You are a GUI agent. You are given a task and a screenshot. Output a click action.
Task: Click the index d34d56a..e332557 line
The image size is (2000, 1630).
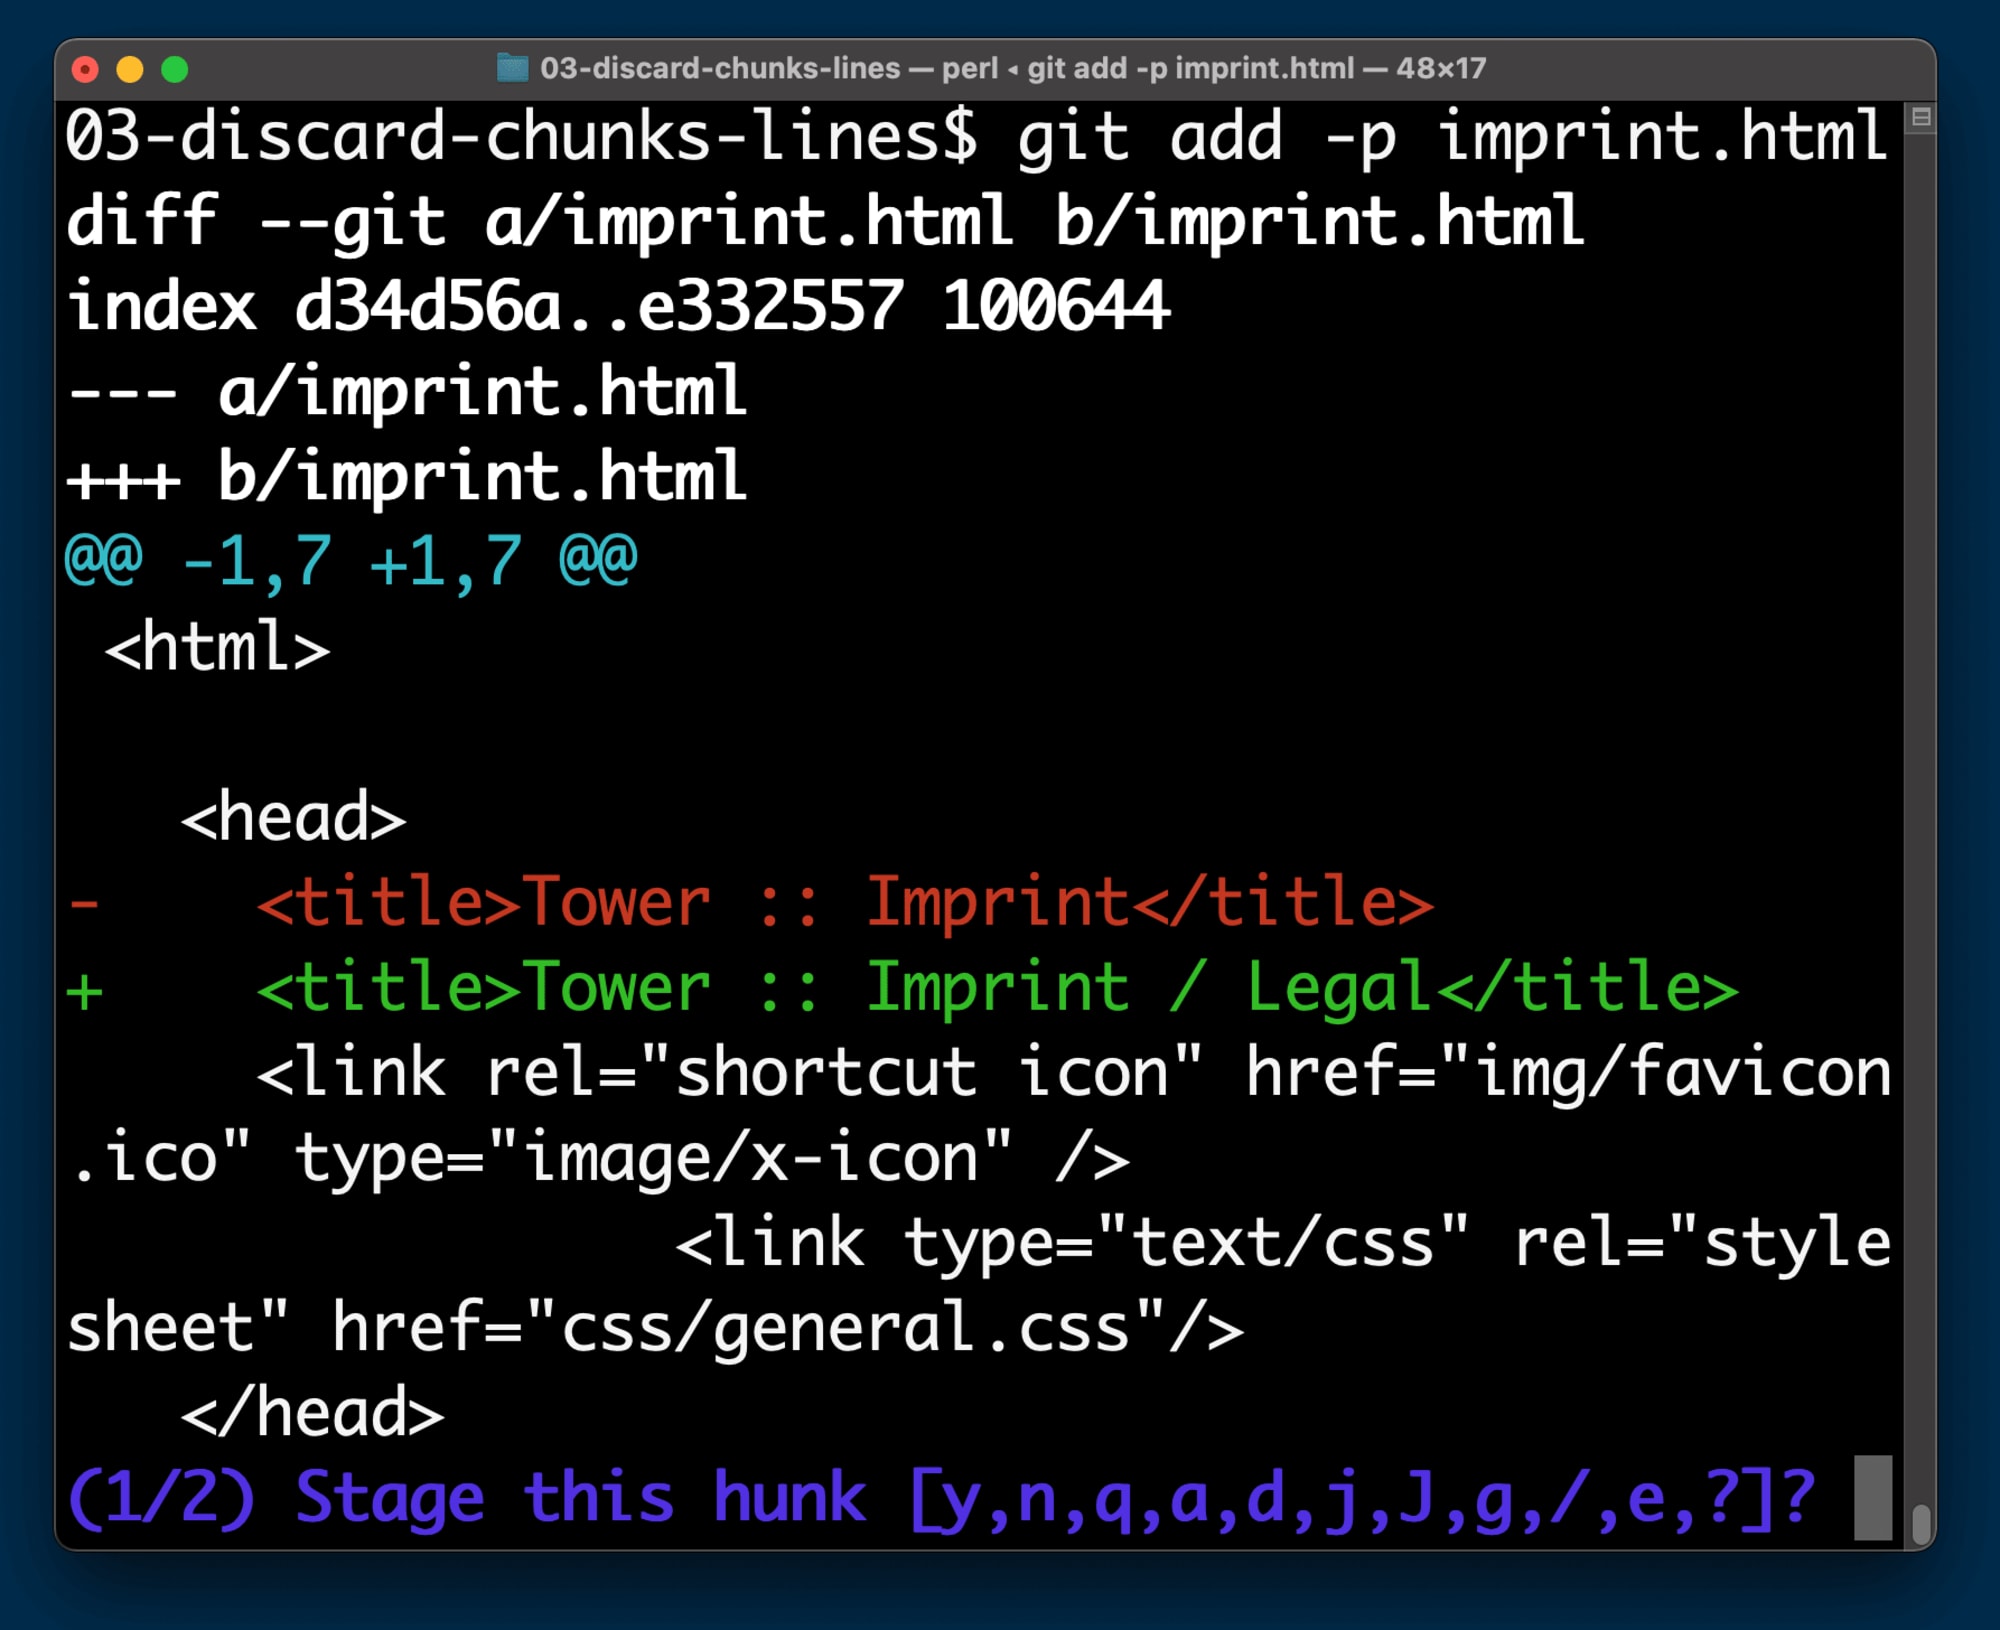pos(618,307)
